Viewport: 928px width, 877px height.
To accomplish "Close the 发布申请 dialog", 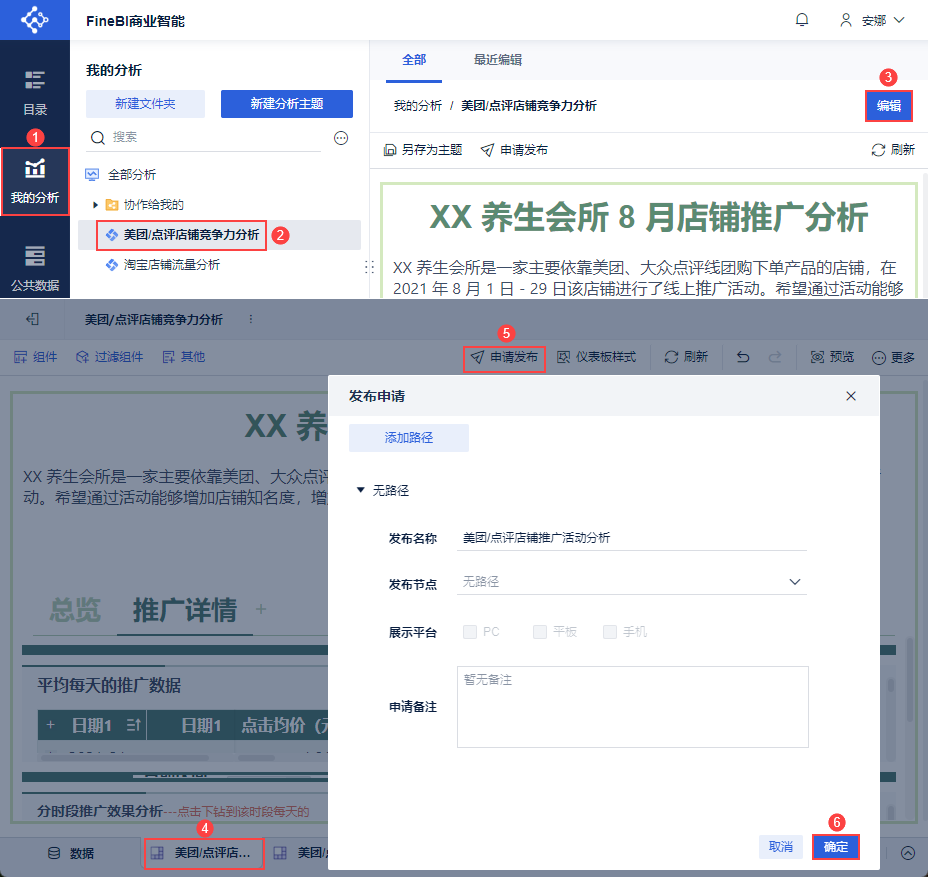I will point(851,396).
